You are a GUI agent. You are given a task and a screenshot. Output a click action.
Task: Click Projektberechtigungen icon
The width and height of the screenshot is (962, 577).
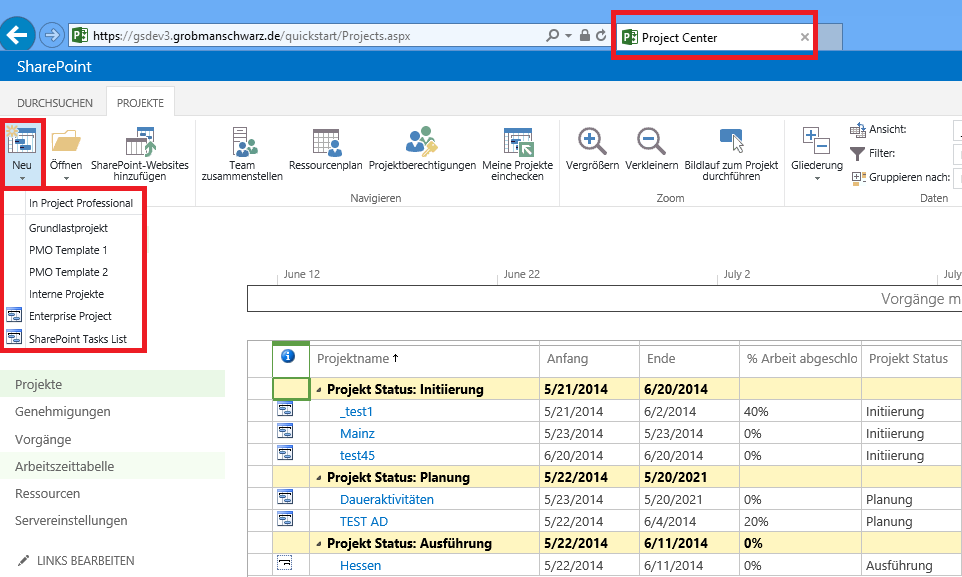coord(422,141)
